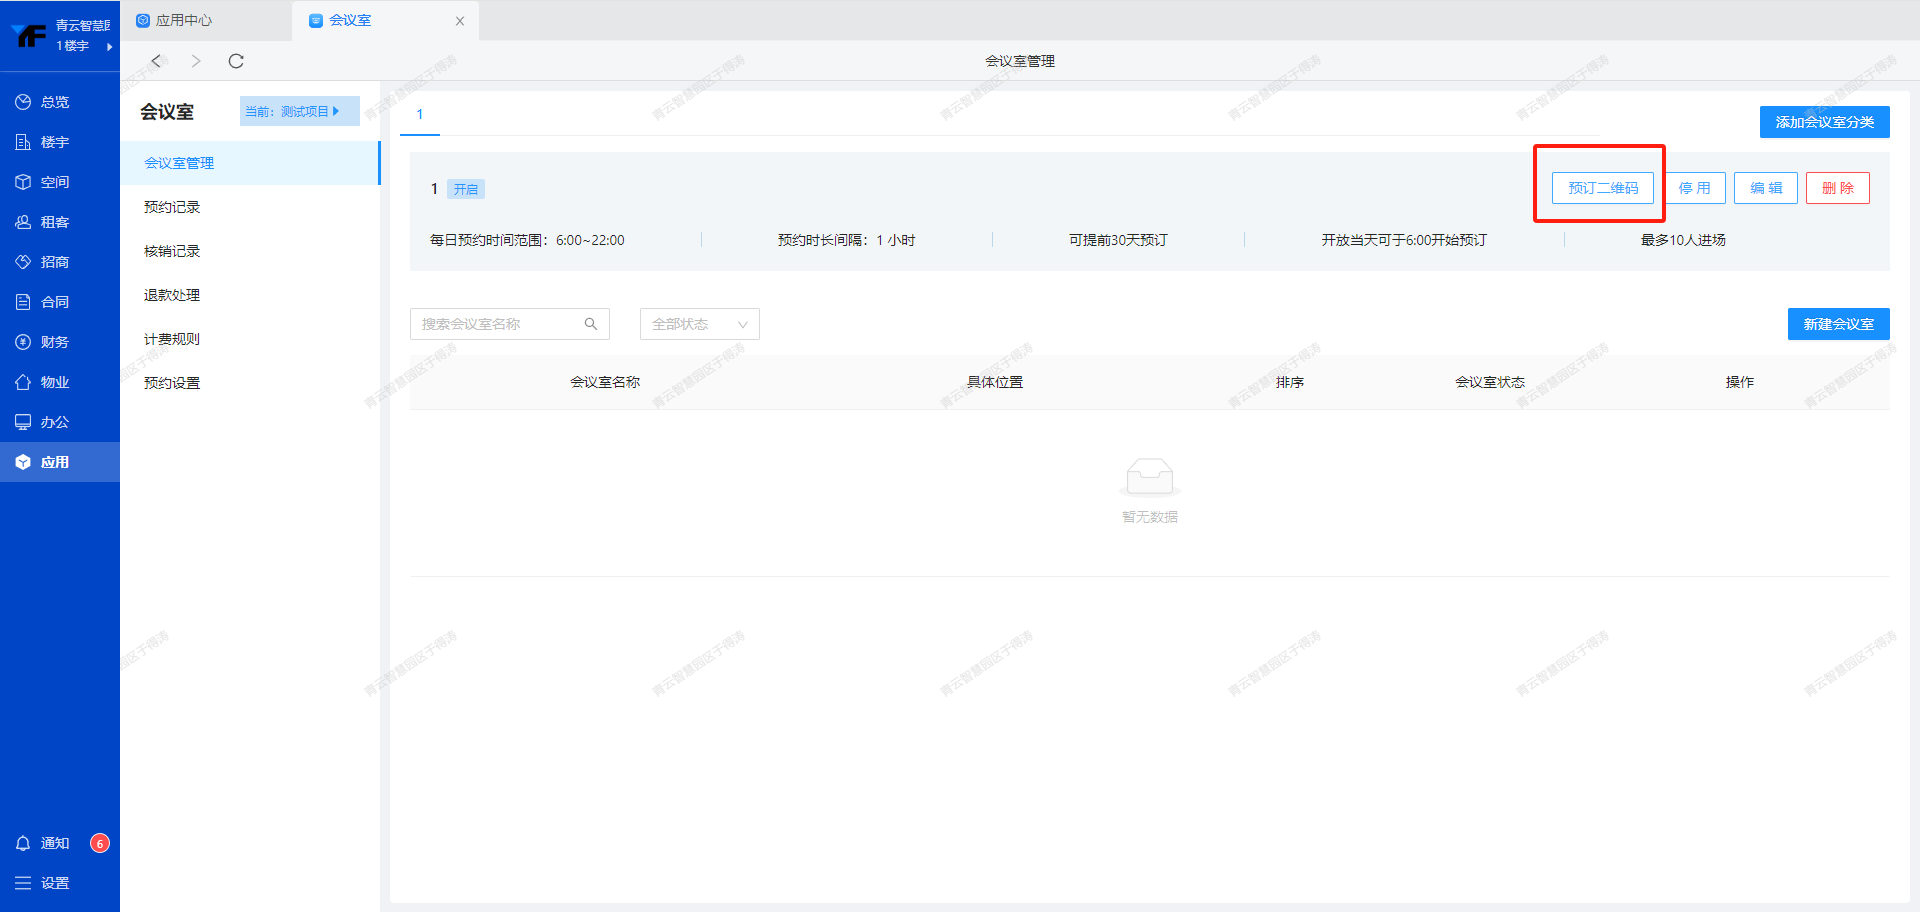The width and height of the screenshot is (1920, 912).
Task: Open 预约记录 in the side menu
Action: [x=172, y=207]
